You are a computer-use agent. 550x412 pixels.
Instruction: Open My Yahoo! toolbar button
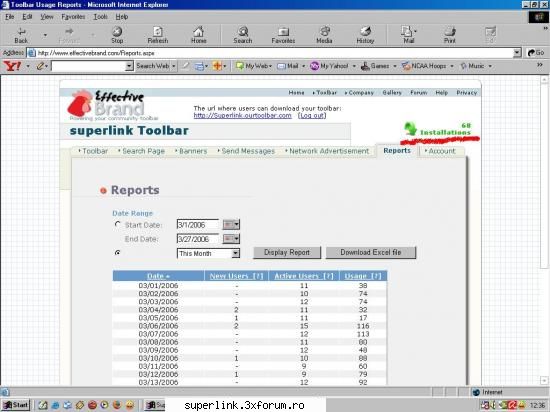tap(330, 66)
